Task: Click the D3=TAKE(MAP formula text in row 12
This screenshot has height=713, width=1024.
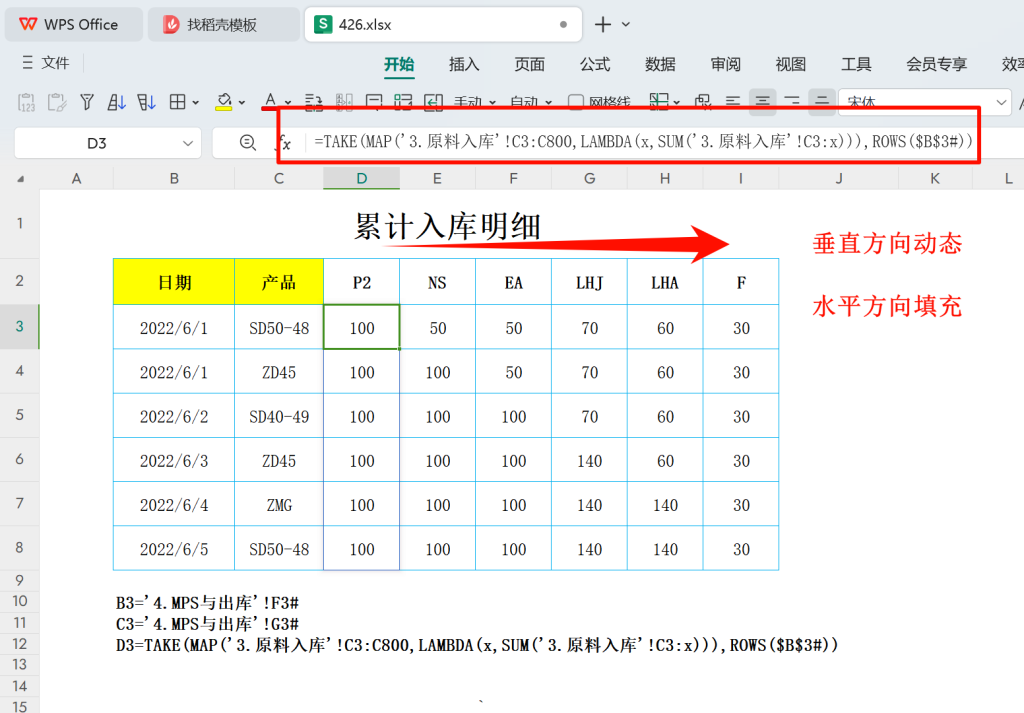Action: (x=477, y=645)
